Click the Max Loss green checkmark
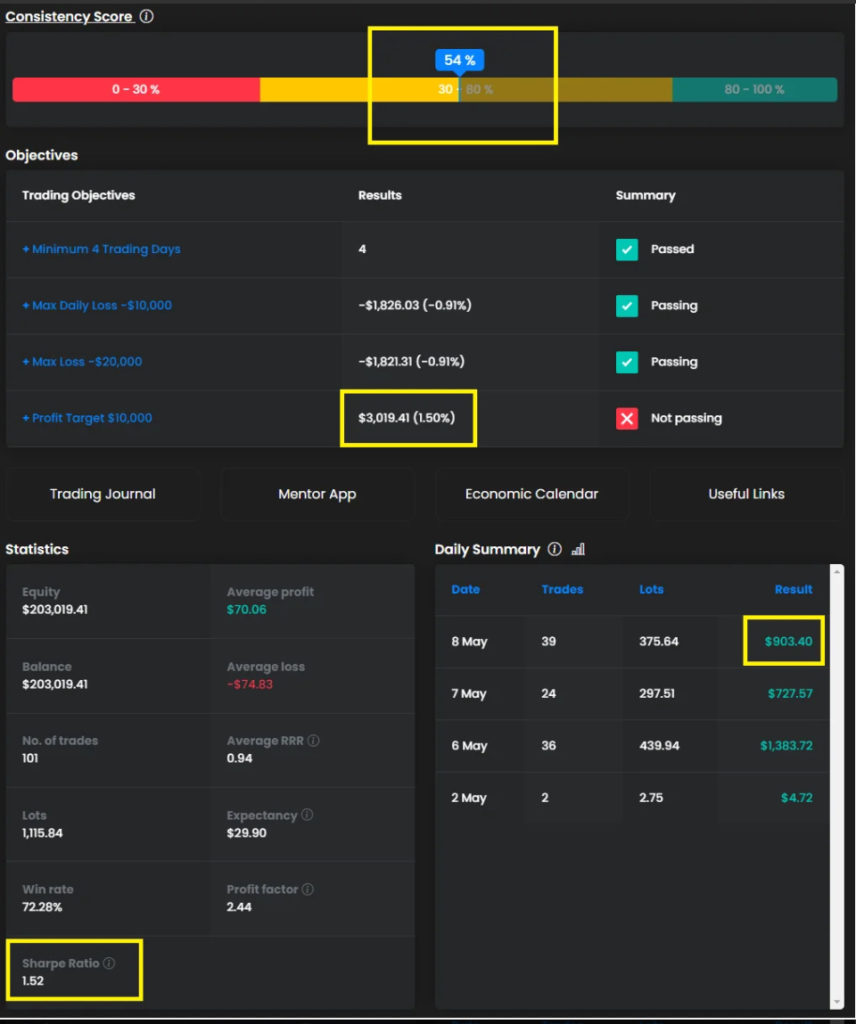Screen dimensions: 856x1024 coord(627,362)
